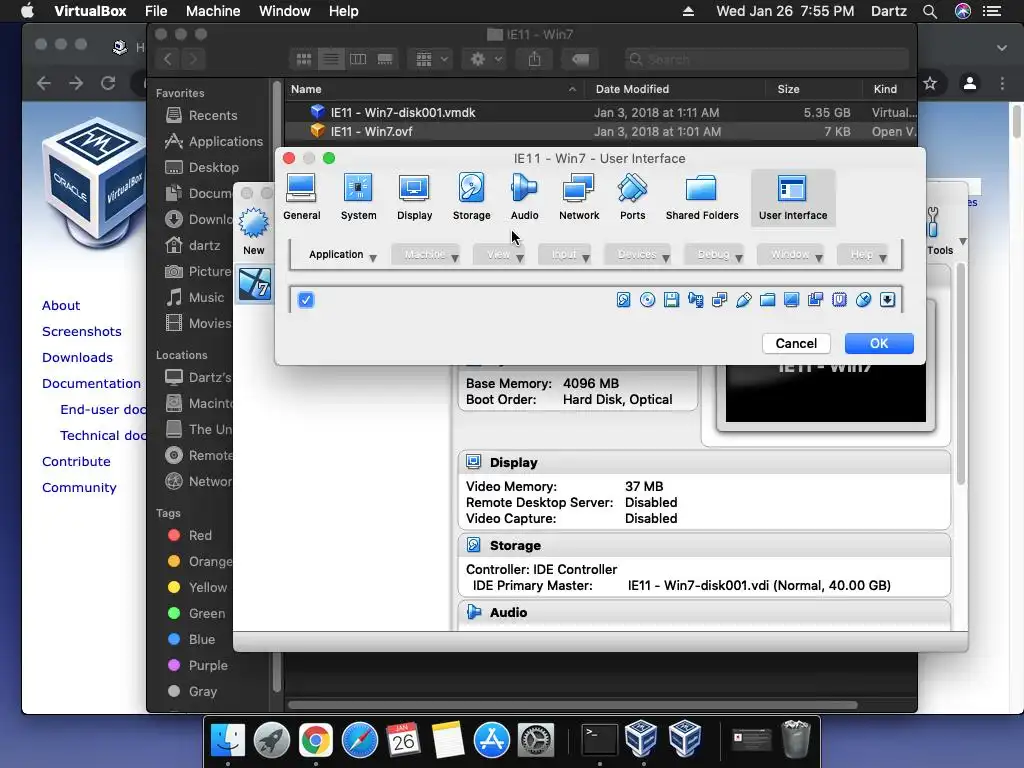Select the User Interface settings section
Image resolution: width=1024 pixels, height=768 pixels.
click(x=793, y=197)
